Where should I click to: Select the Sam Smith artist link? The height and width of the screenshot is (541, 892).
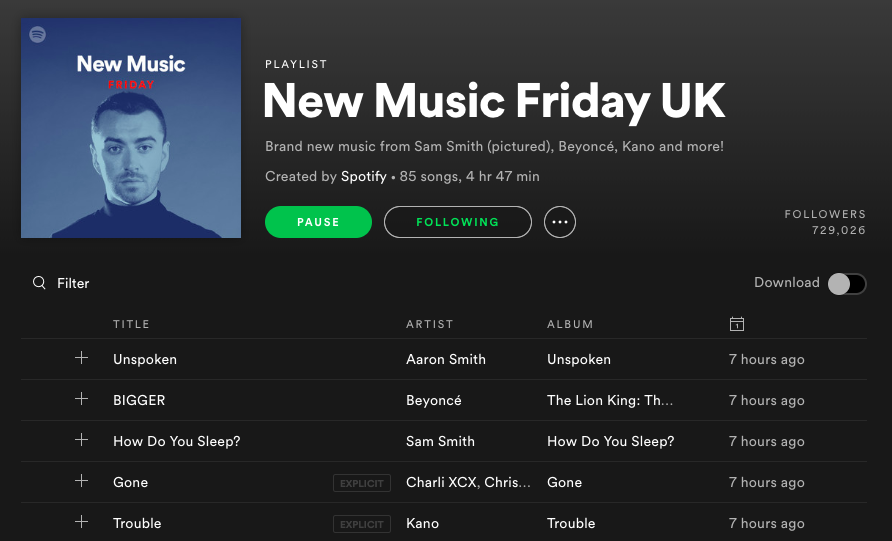tap(440, 441)
